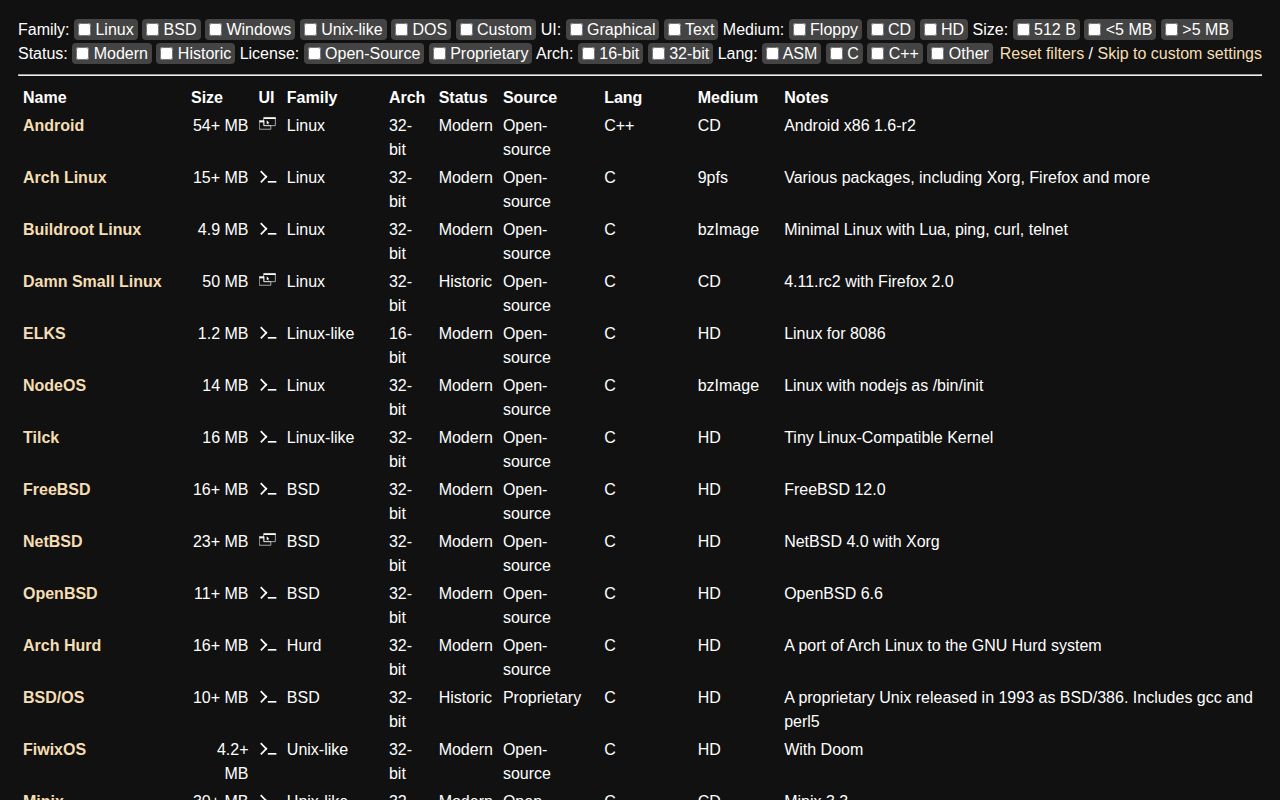The height and width of the screenshot is (800, 1280).
Task: Click the Reset filters link
Action: 1041,53
